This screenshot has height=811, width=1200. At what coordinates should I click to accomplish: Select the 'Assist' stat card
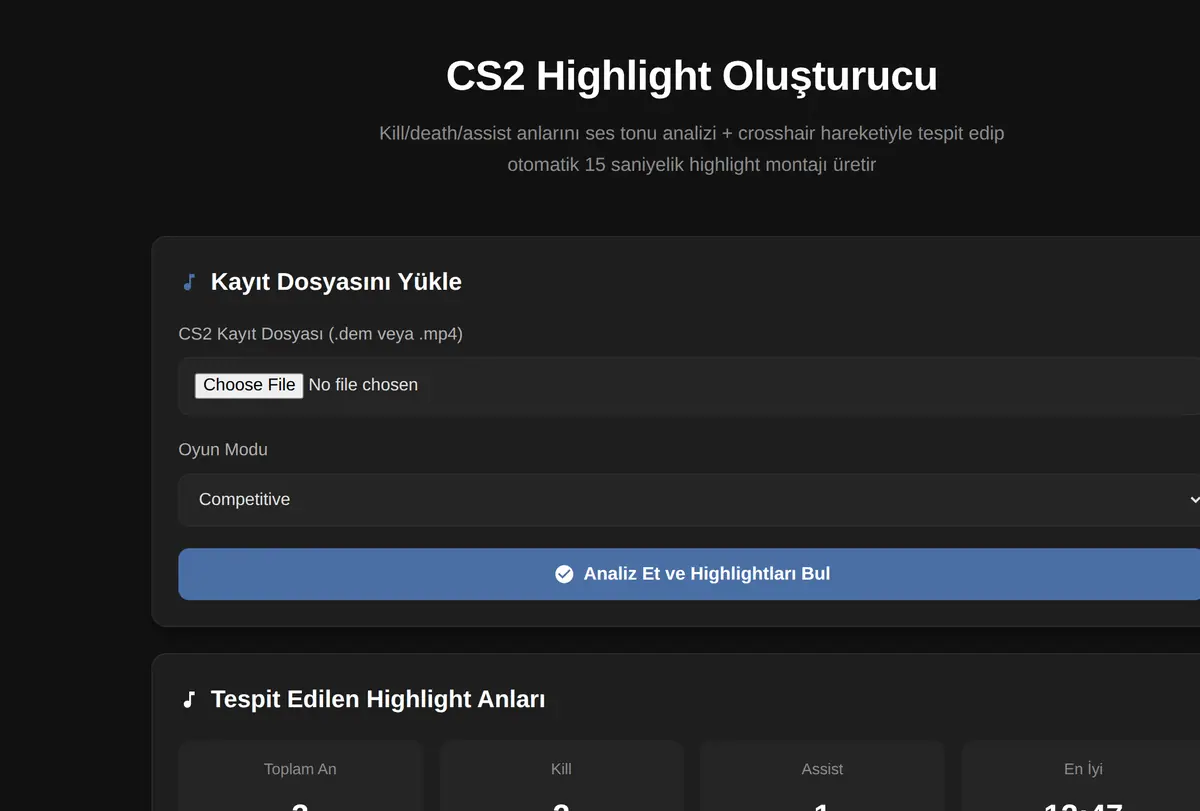822,776
